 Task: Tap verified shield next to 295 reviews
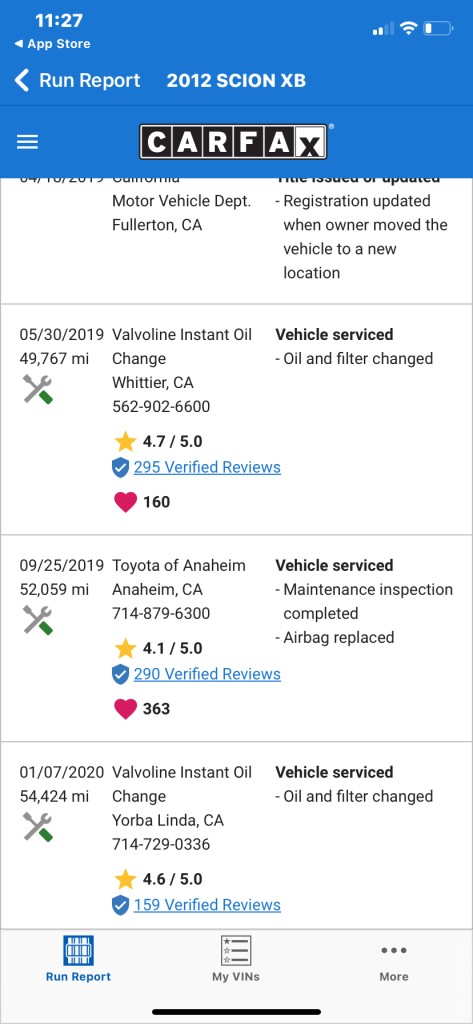(x=120, y=468)
